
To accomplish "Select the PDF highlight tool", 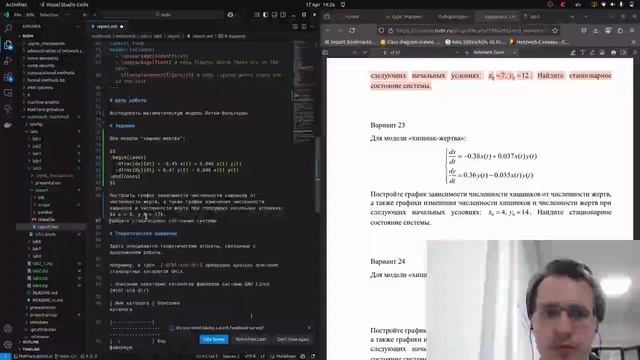I will tap(573, 53).
